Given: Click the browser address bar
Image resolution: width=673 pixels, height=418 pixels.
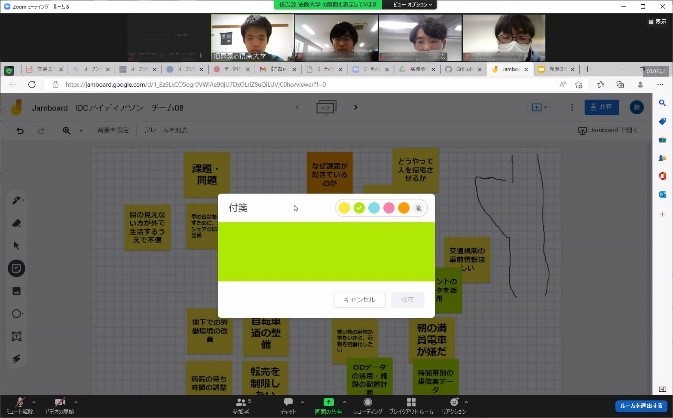Looking at the screenshot, I should point(300,85).
